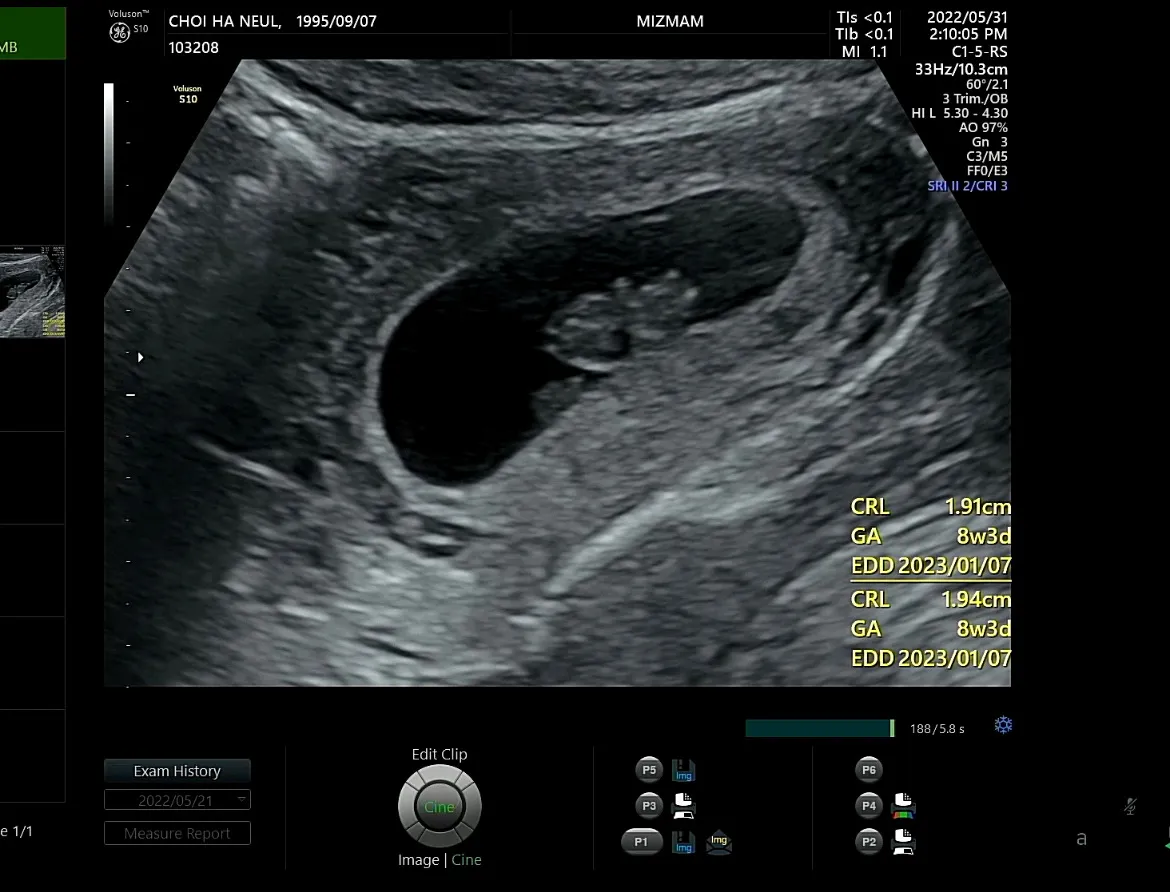Click the cine clip progress bar

pyautogui.click(x=819, y=728)
